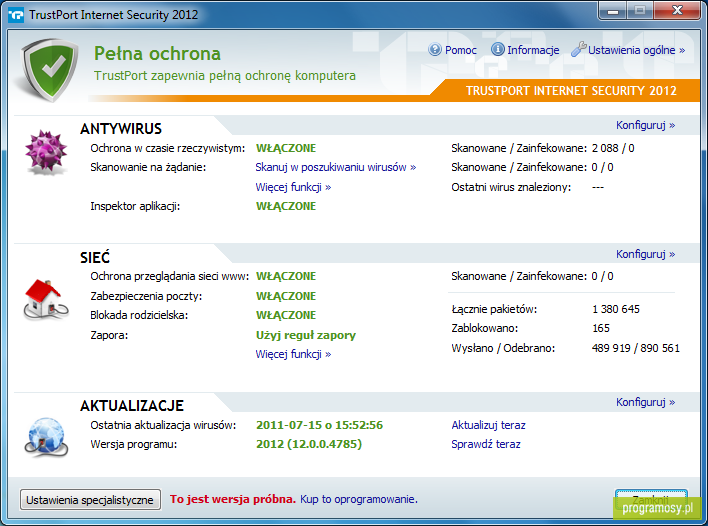Viewport: 708px width, 526px height.
Task: Open the Ustawienia specjalistyczne button
Action: (90, 500)
